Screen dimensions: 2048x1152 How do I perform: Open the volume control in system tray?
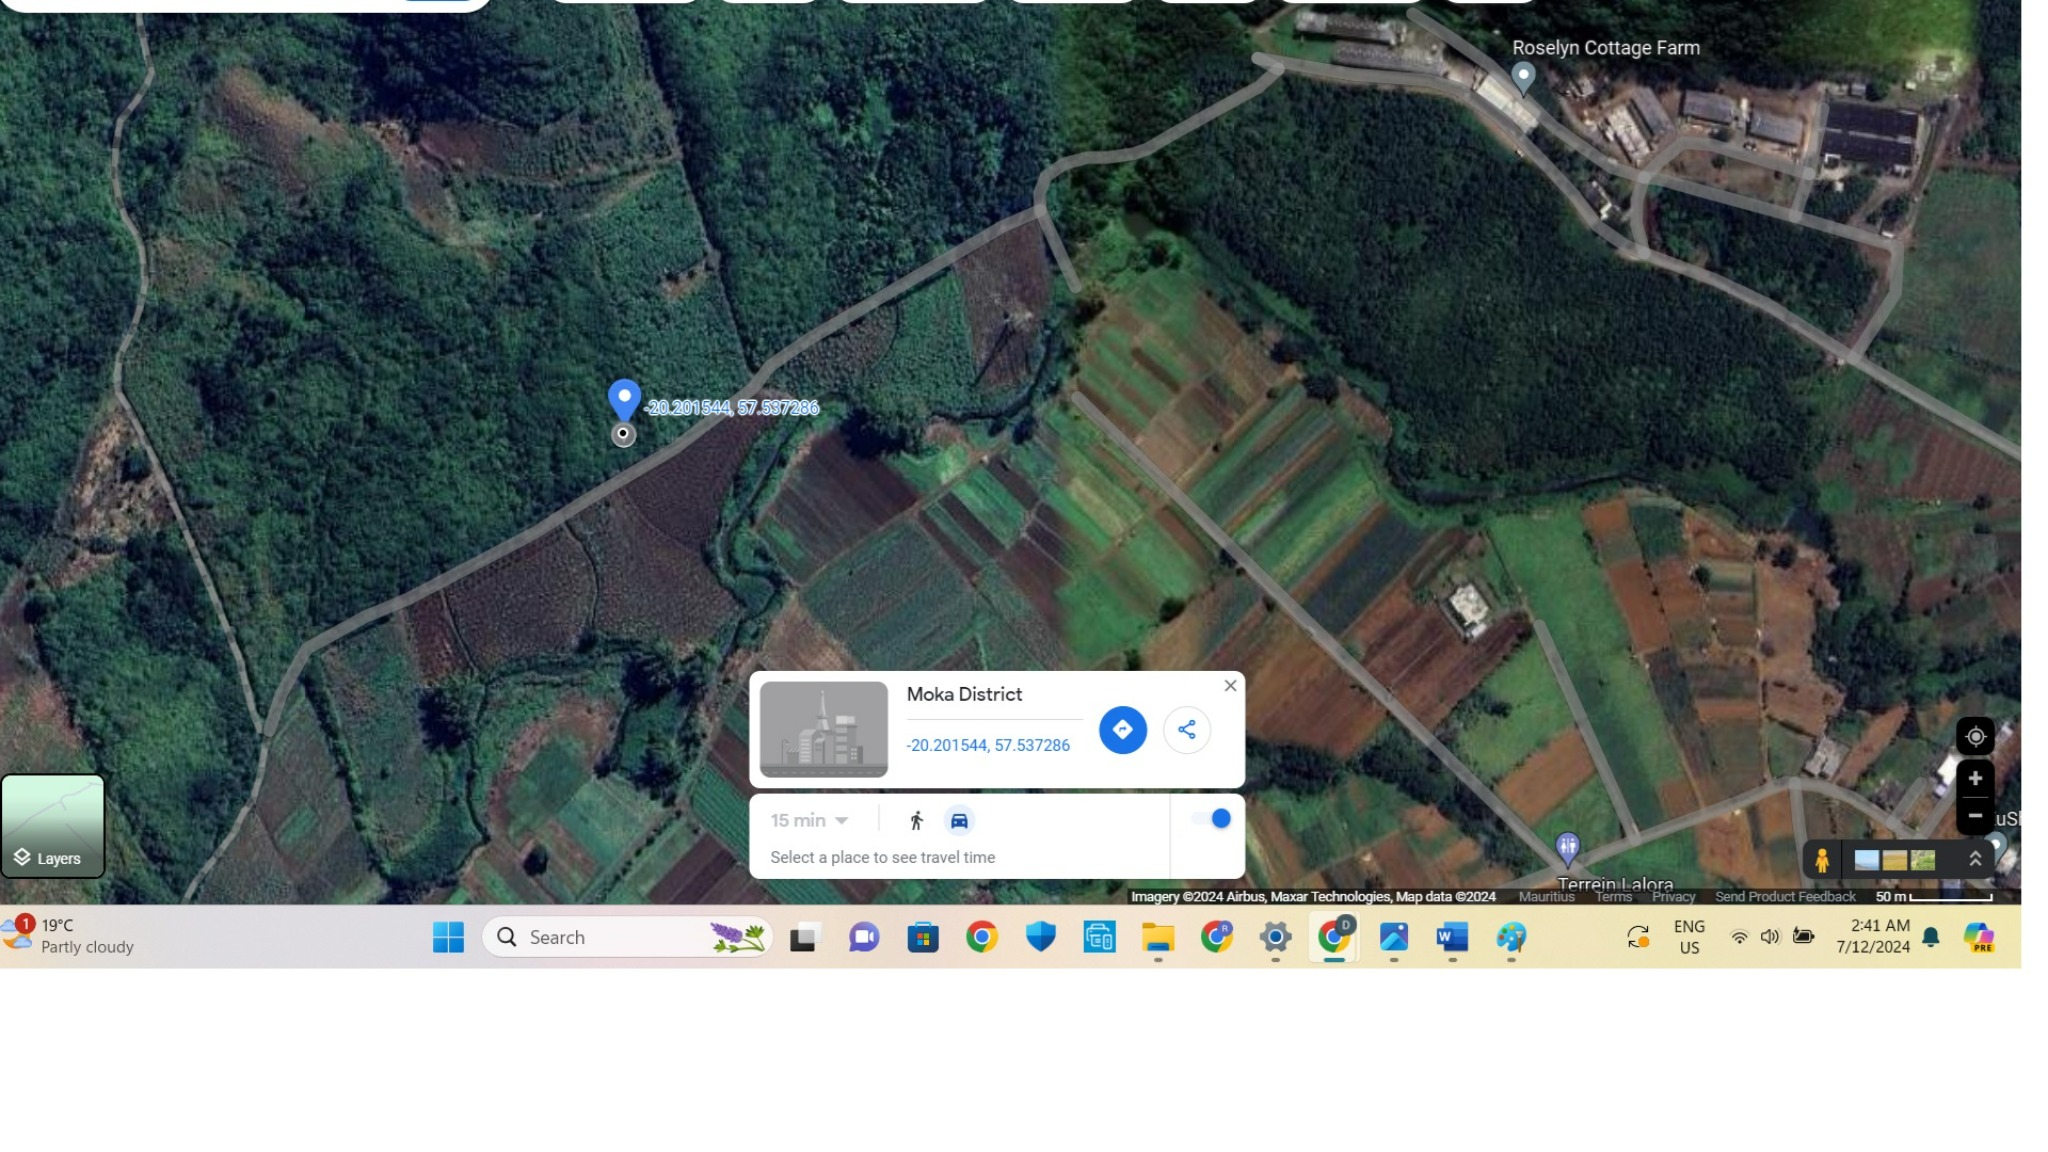pos(1770,937)
